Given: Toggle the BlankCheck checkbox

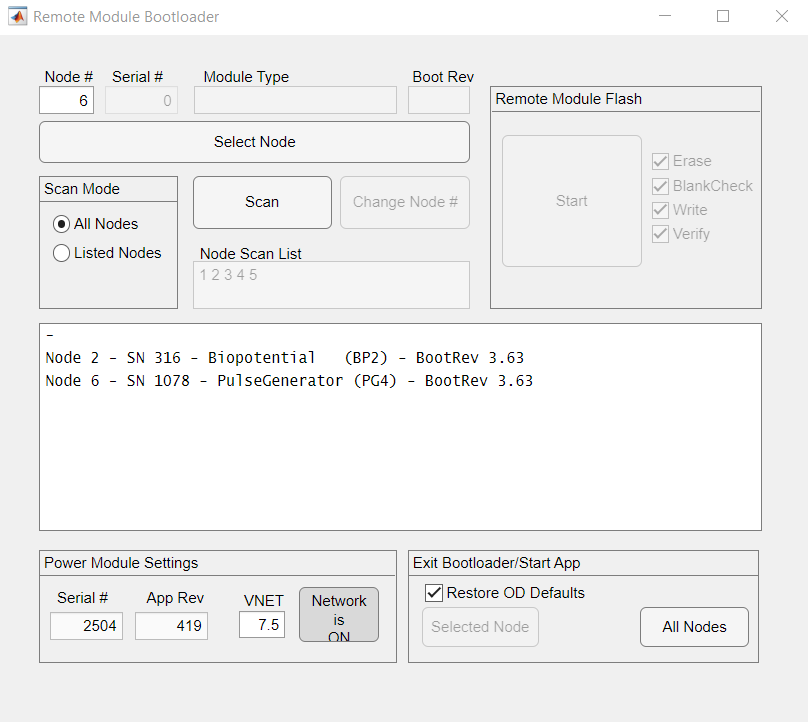Looking at the screenshot, I should coord(660,186).
